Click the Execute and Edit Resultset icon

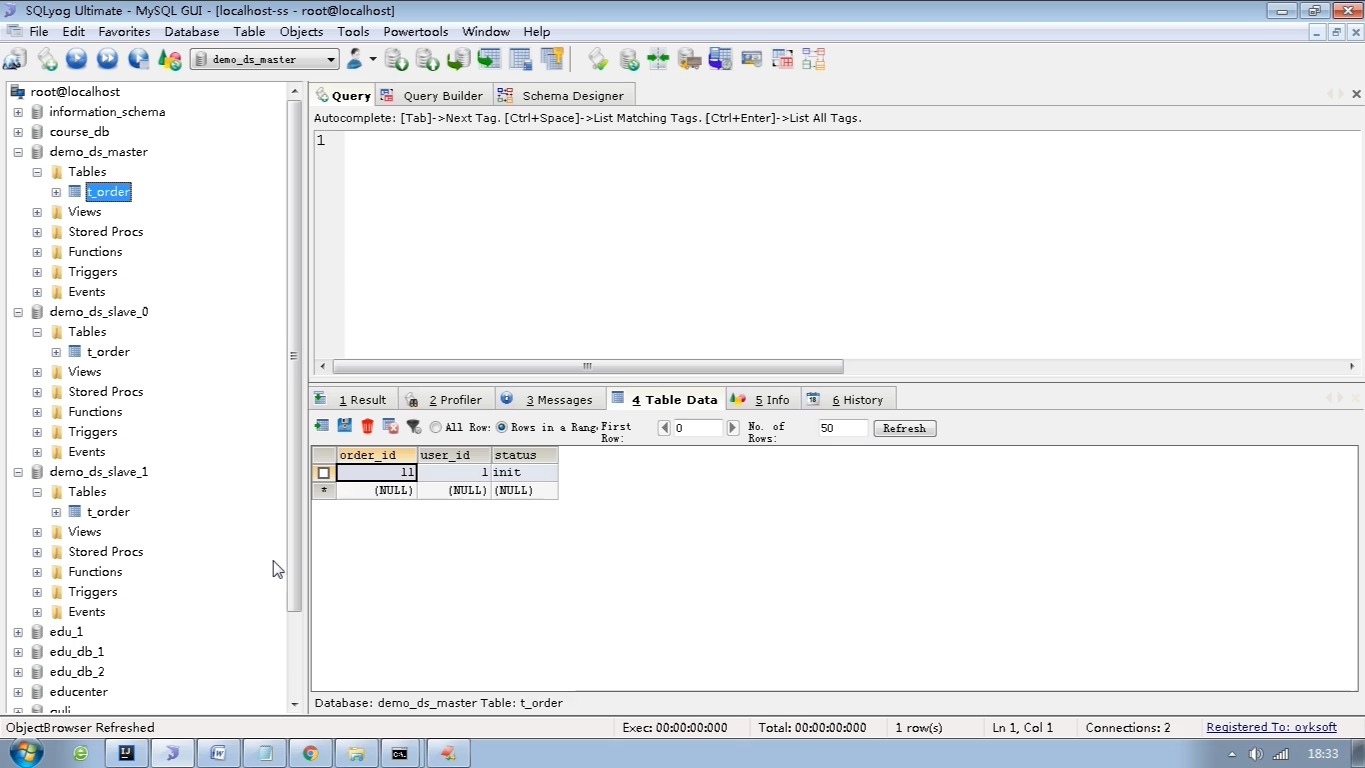point(138,59)
